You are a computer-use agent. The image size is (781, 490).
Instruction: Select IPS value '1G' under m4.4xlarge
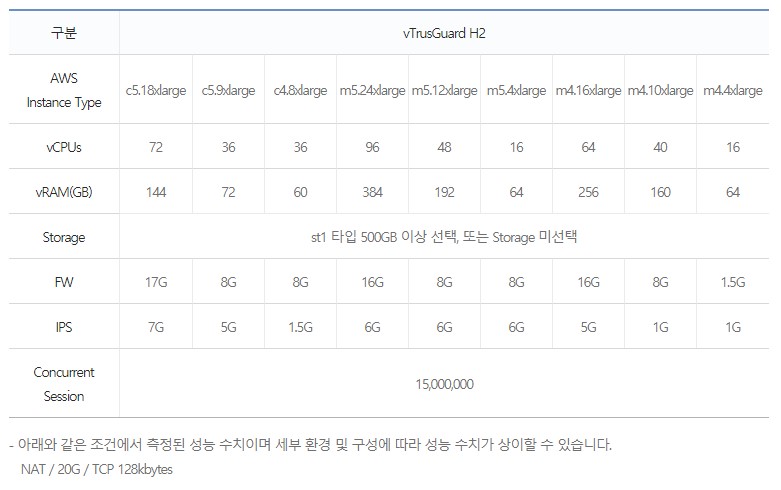click(733, 327)
